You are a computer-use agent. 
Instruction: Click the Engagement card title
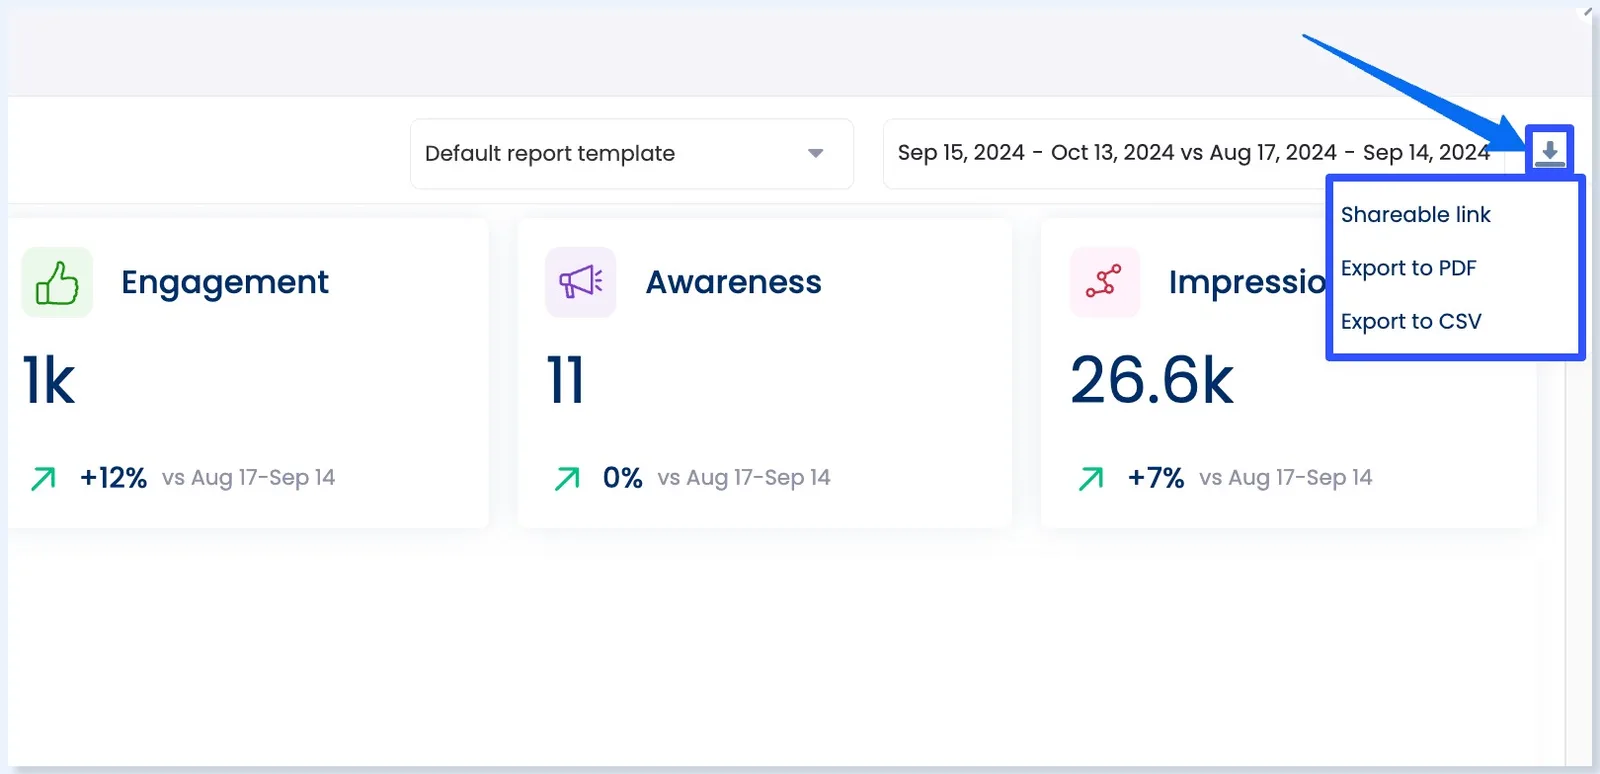225,283
